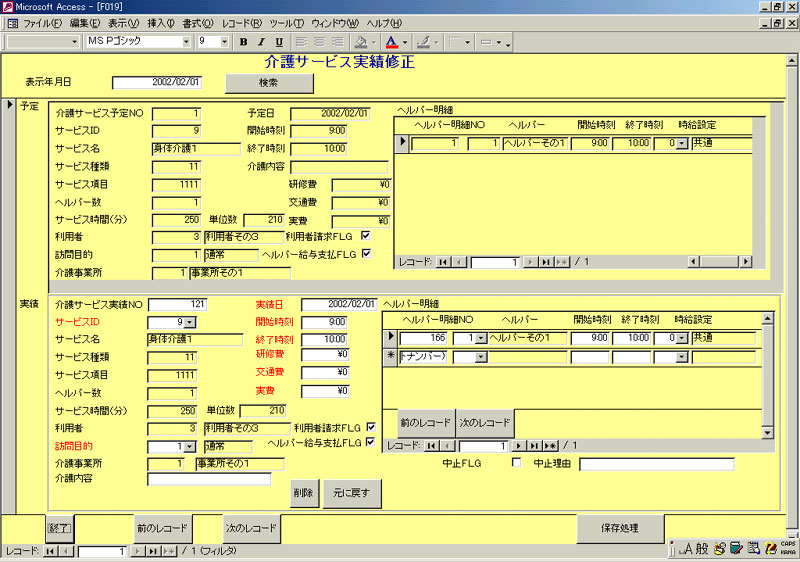Open the font size dropdown

click(224, 42)
